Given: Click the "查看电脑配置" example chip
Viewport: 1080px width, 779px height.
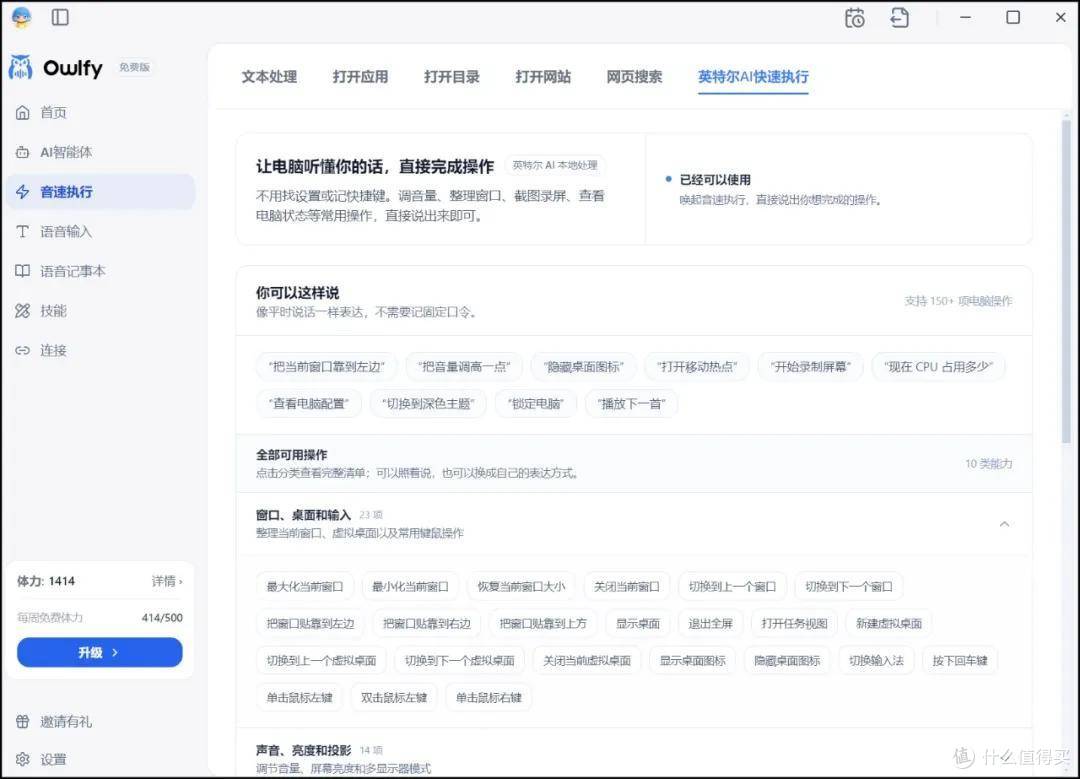Looking at the screenshot, I should (x=309, y=404).
